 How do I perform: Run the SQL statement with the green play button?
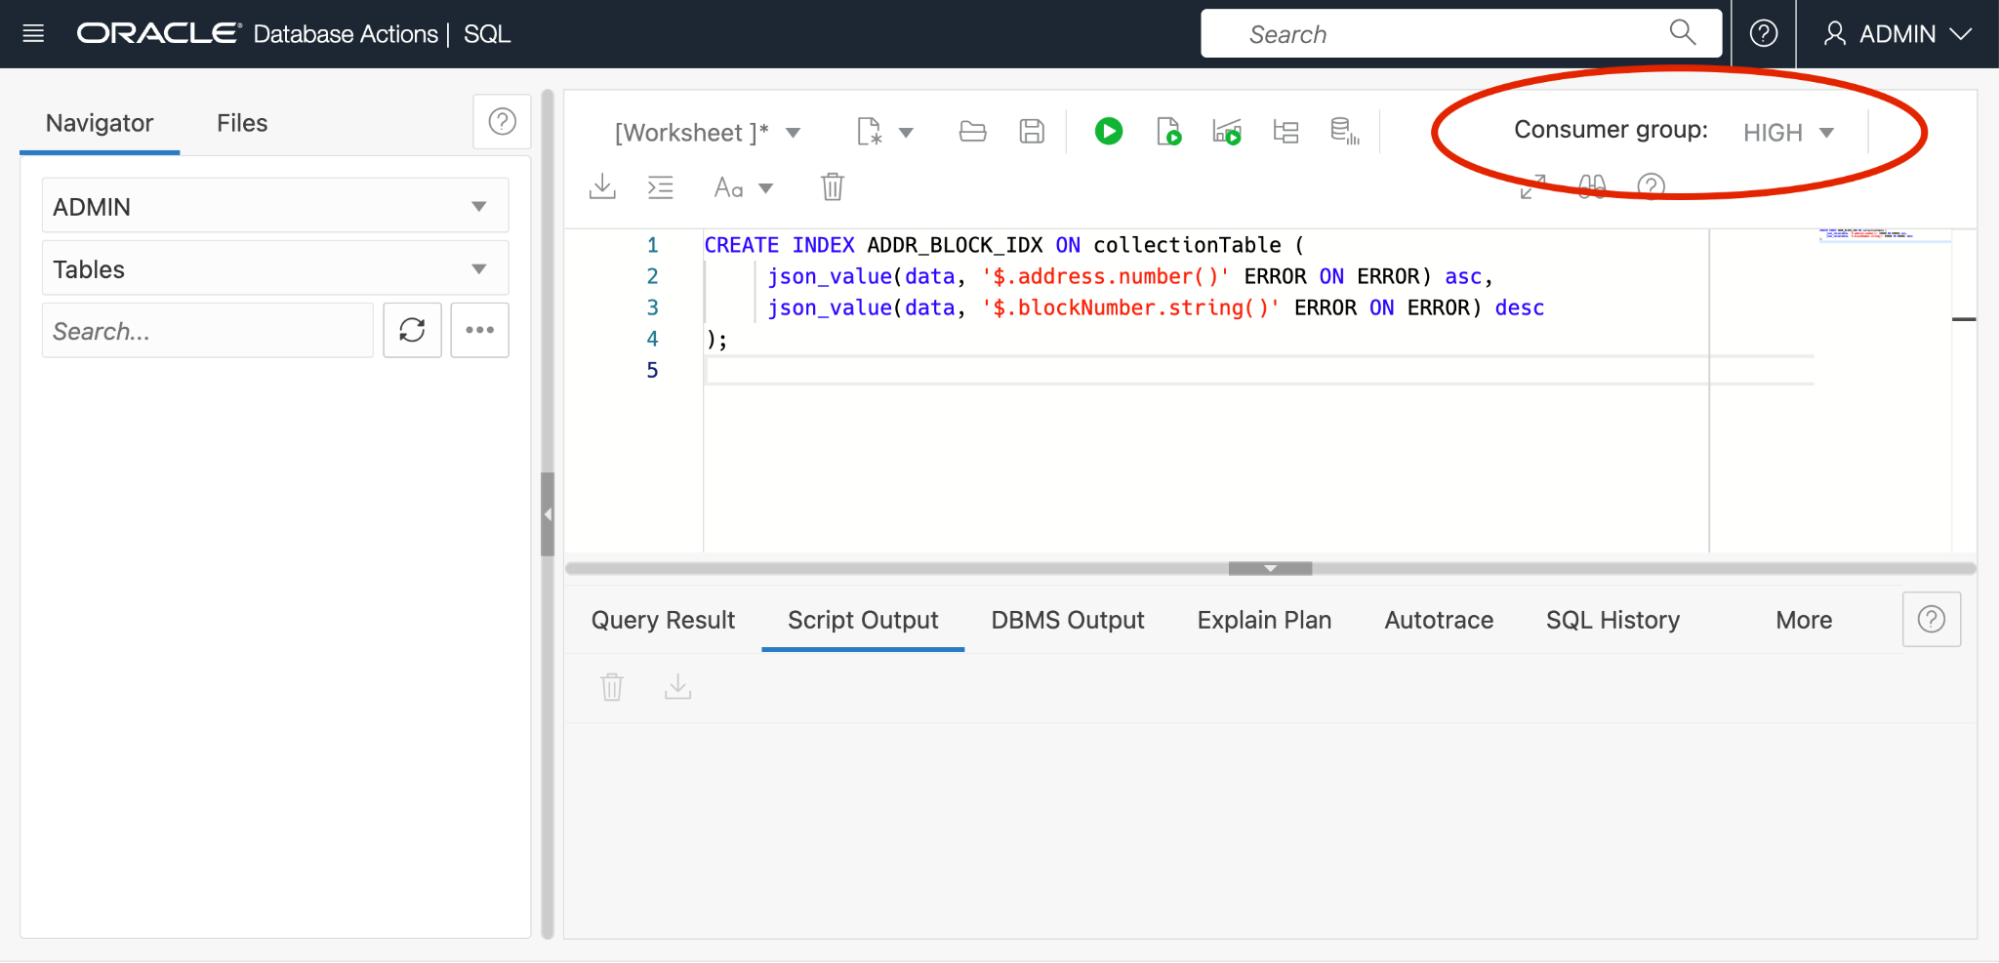click(x=1108, y=132)
